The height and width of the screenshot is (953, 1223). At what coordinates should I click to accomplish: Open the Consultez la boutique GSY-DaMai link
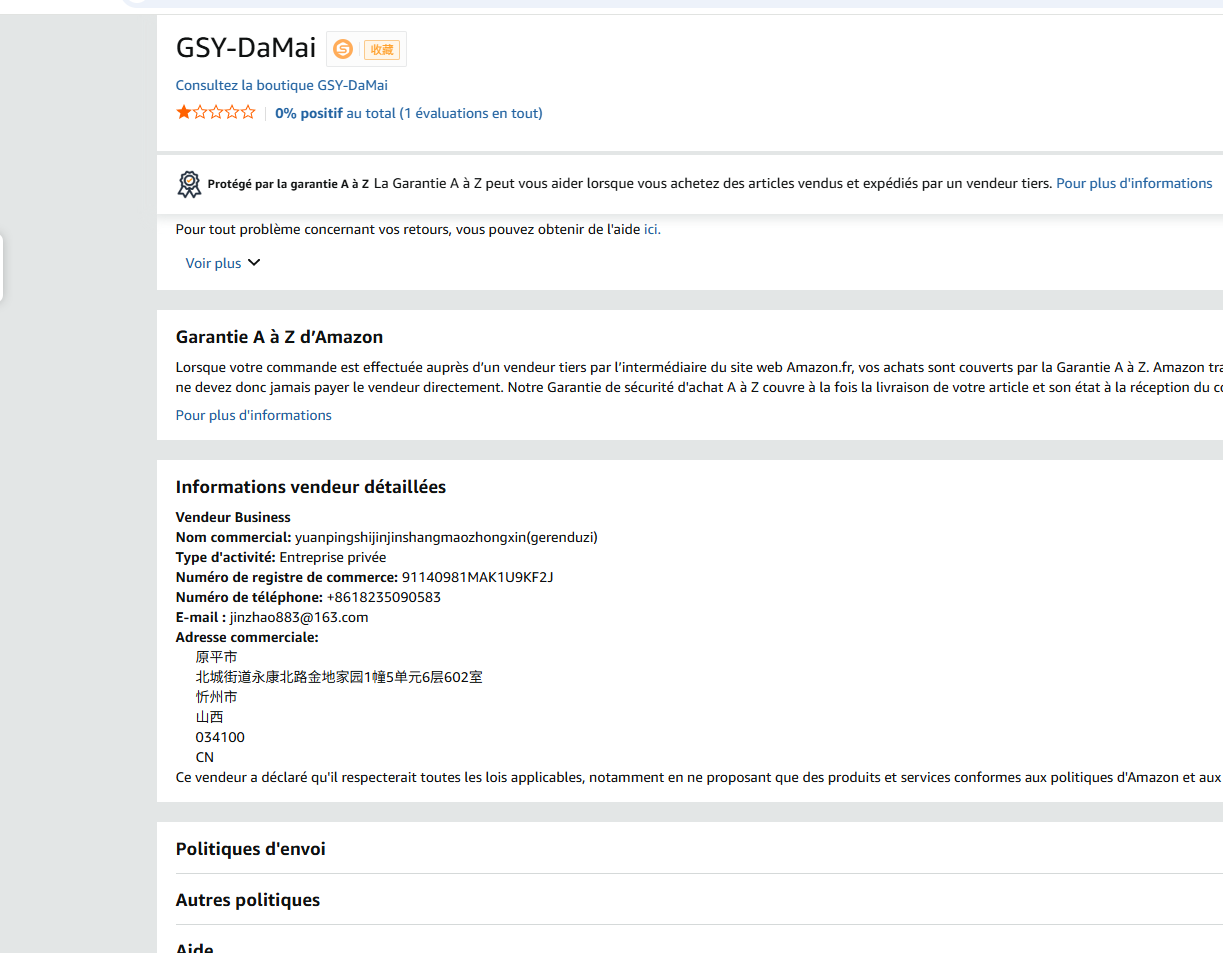[282, 85]
